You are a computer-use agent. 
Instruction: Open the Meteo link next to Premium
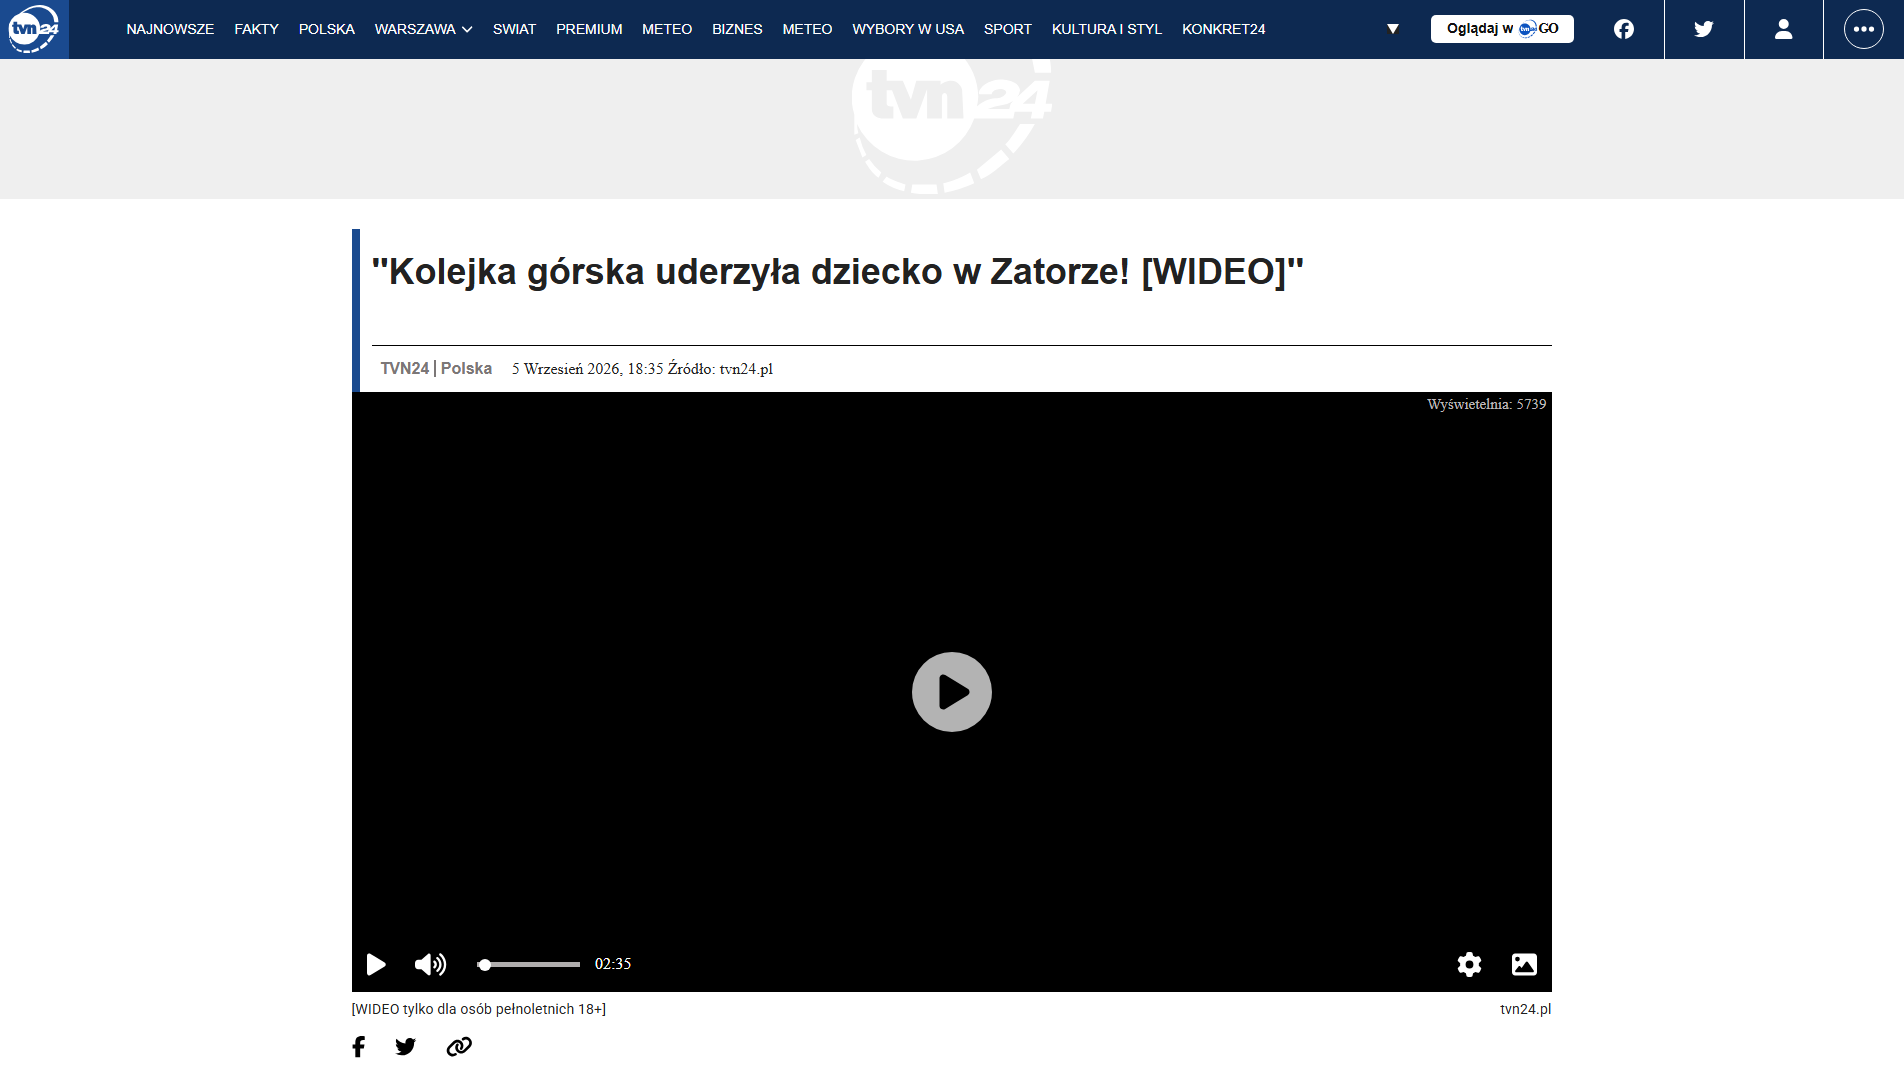tap(667, 29)
